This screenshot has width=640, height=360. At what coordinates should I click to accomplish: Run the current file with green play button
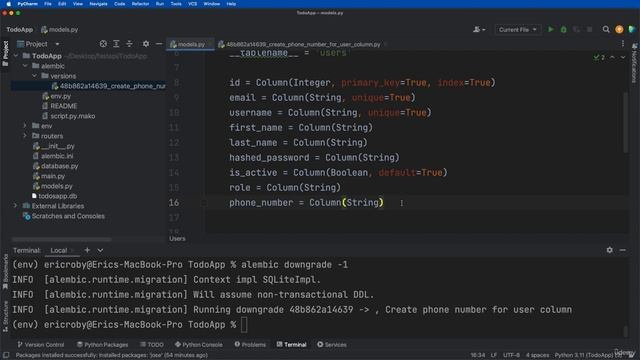tap(551, 29)
